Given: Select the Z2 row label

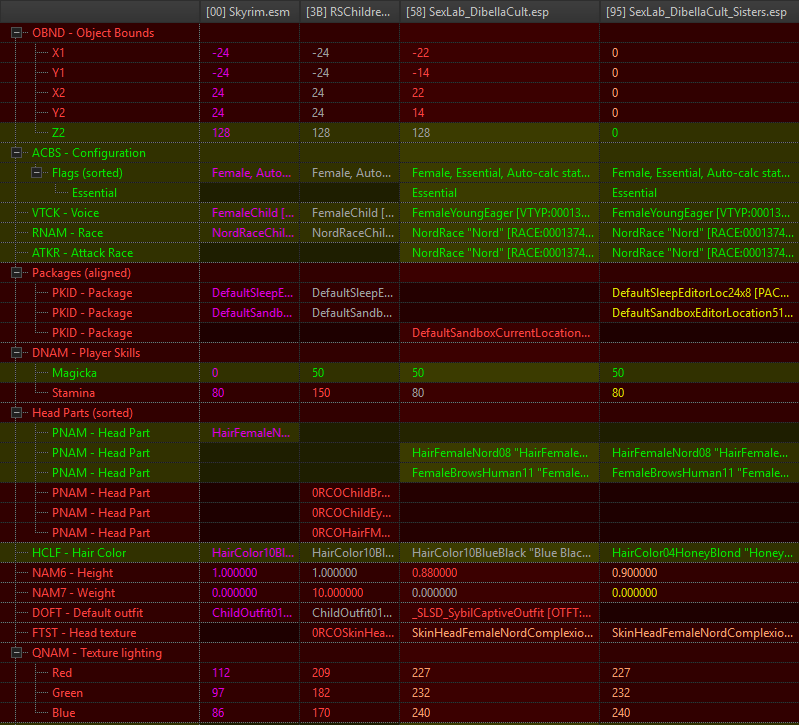Looking at the screenshot, I should (58, 133).
